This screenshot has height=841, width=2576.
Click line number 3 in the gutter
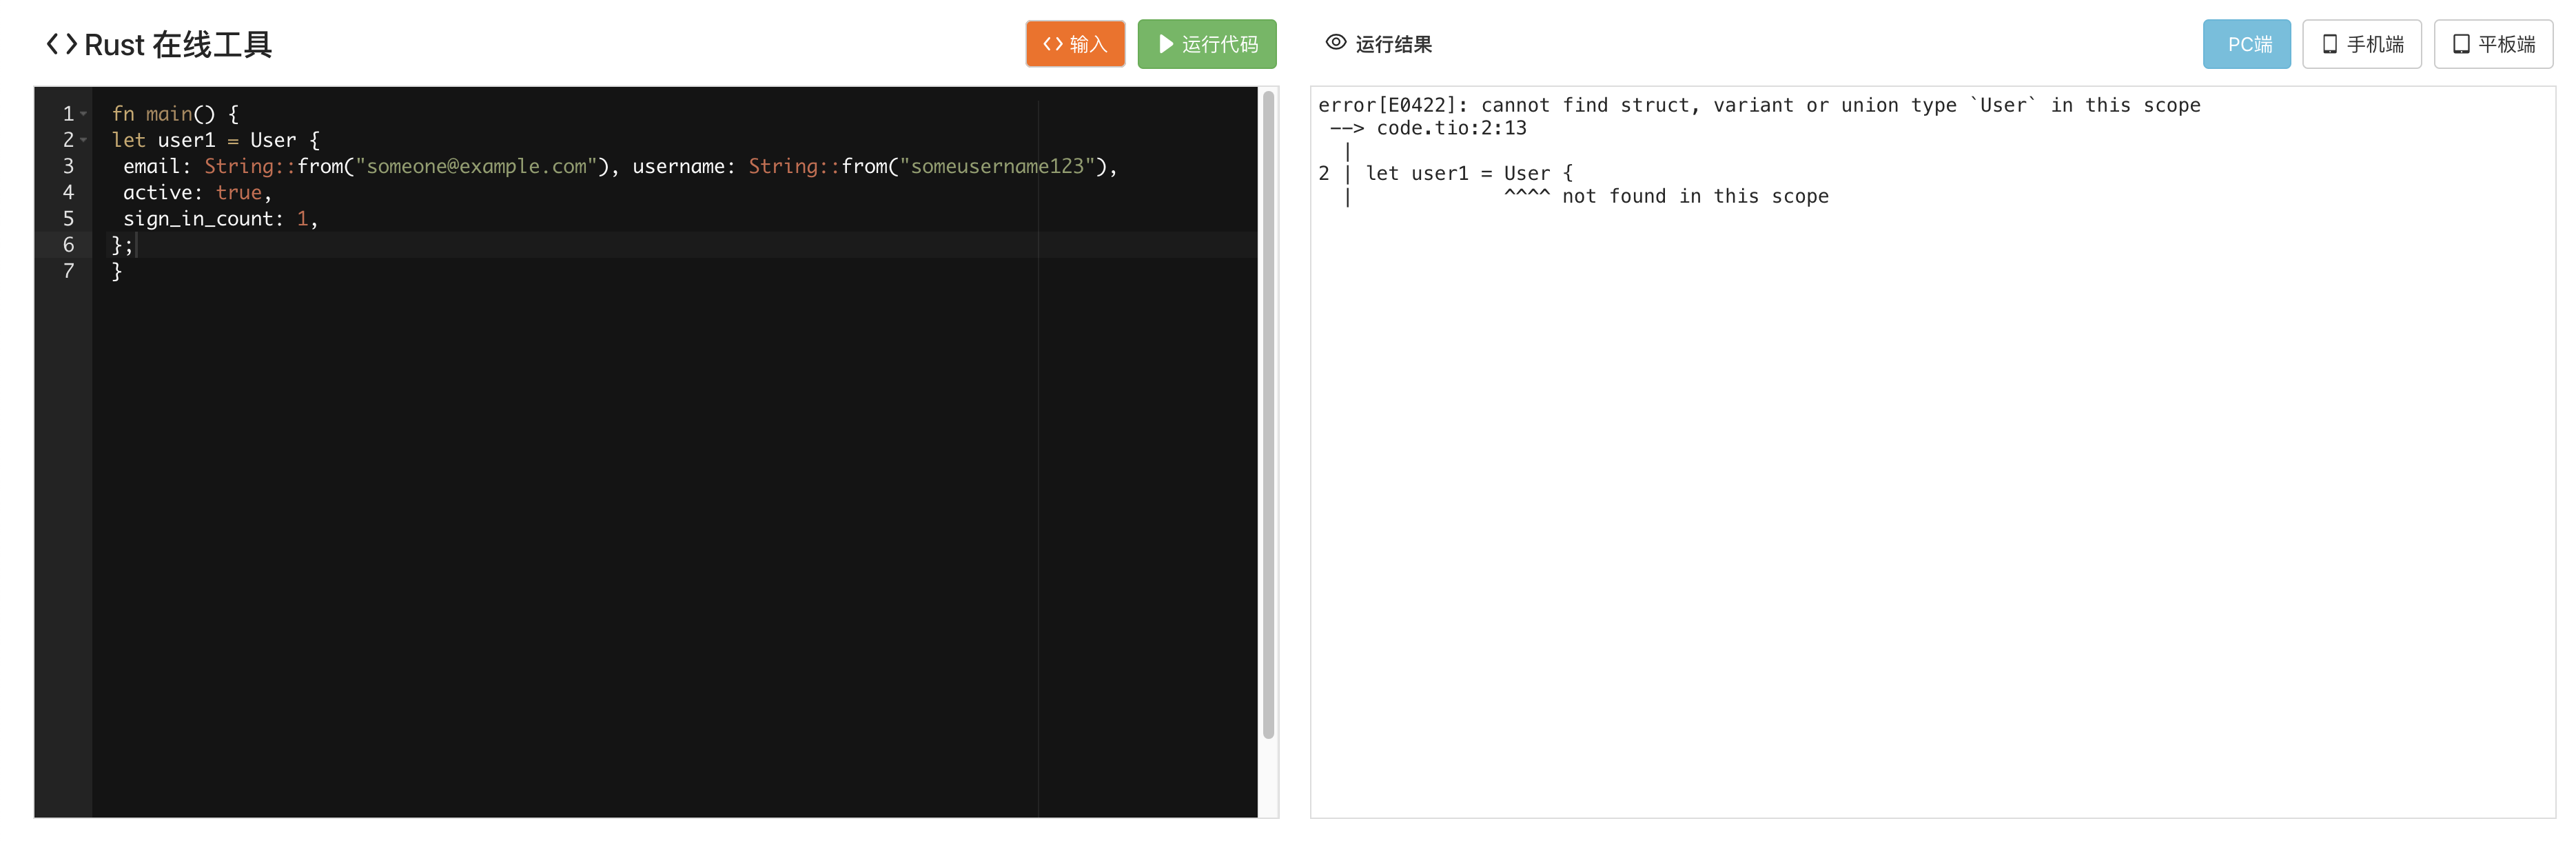[68, 166]
